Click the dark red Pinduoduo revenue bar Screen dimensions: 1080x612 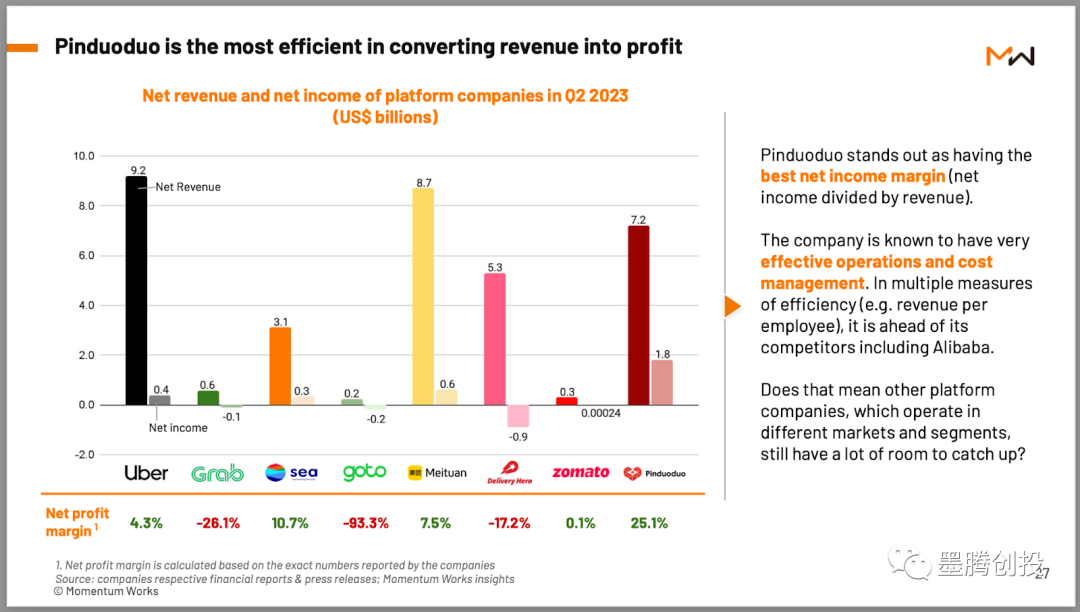[638, 315]
